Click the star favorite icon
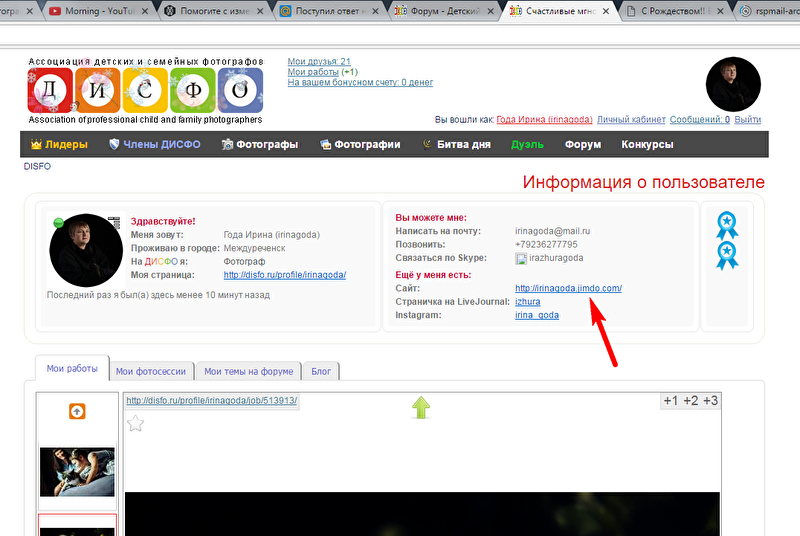This screenshot has height=536, width=800. click(x=136, y=424)
